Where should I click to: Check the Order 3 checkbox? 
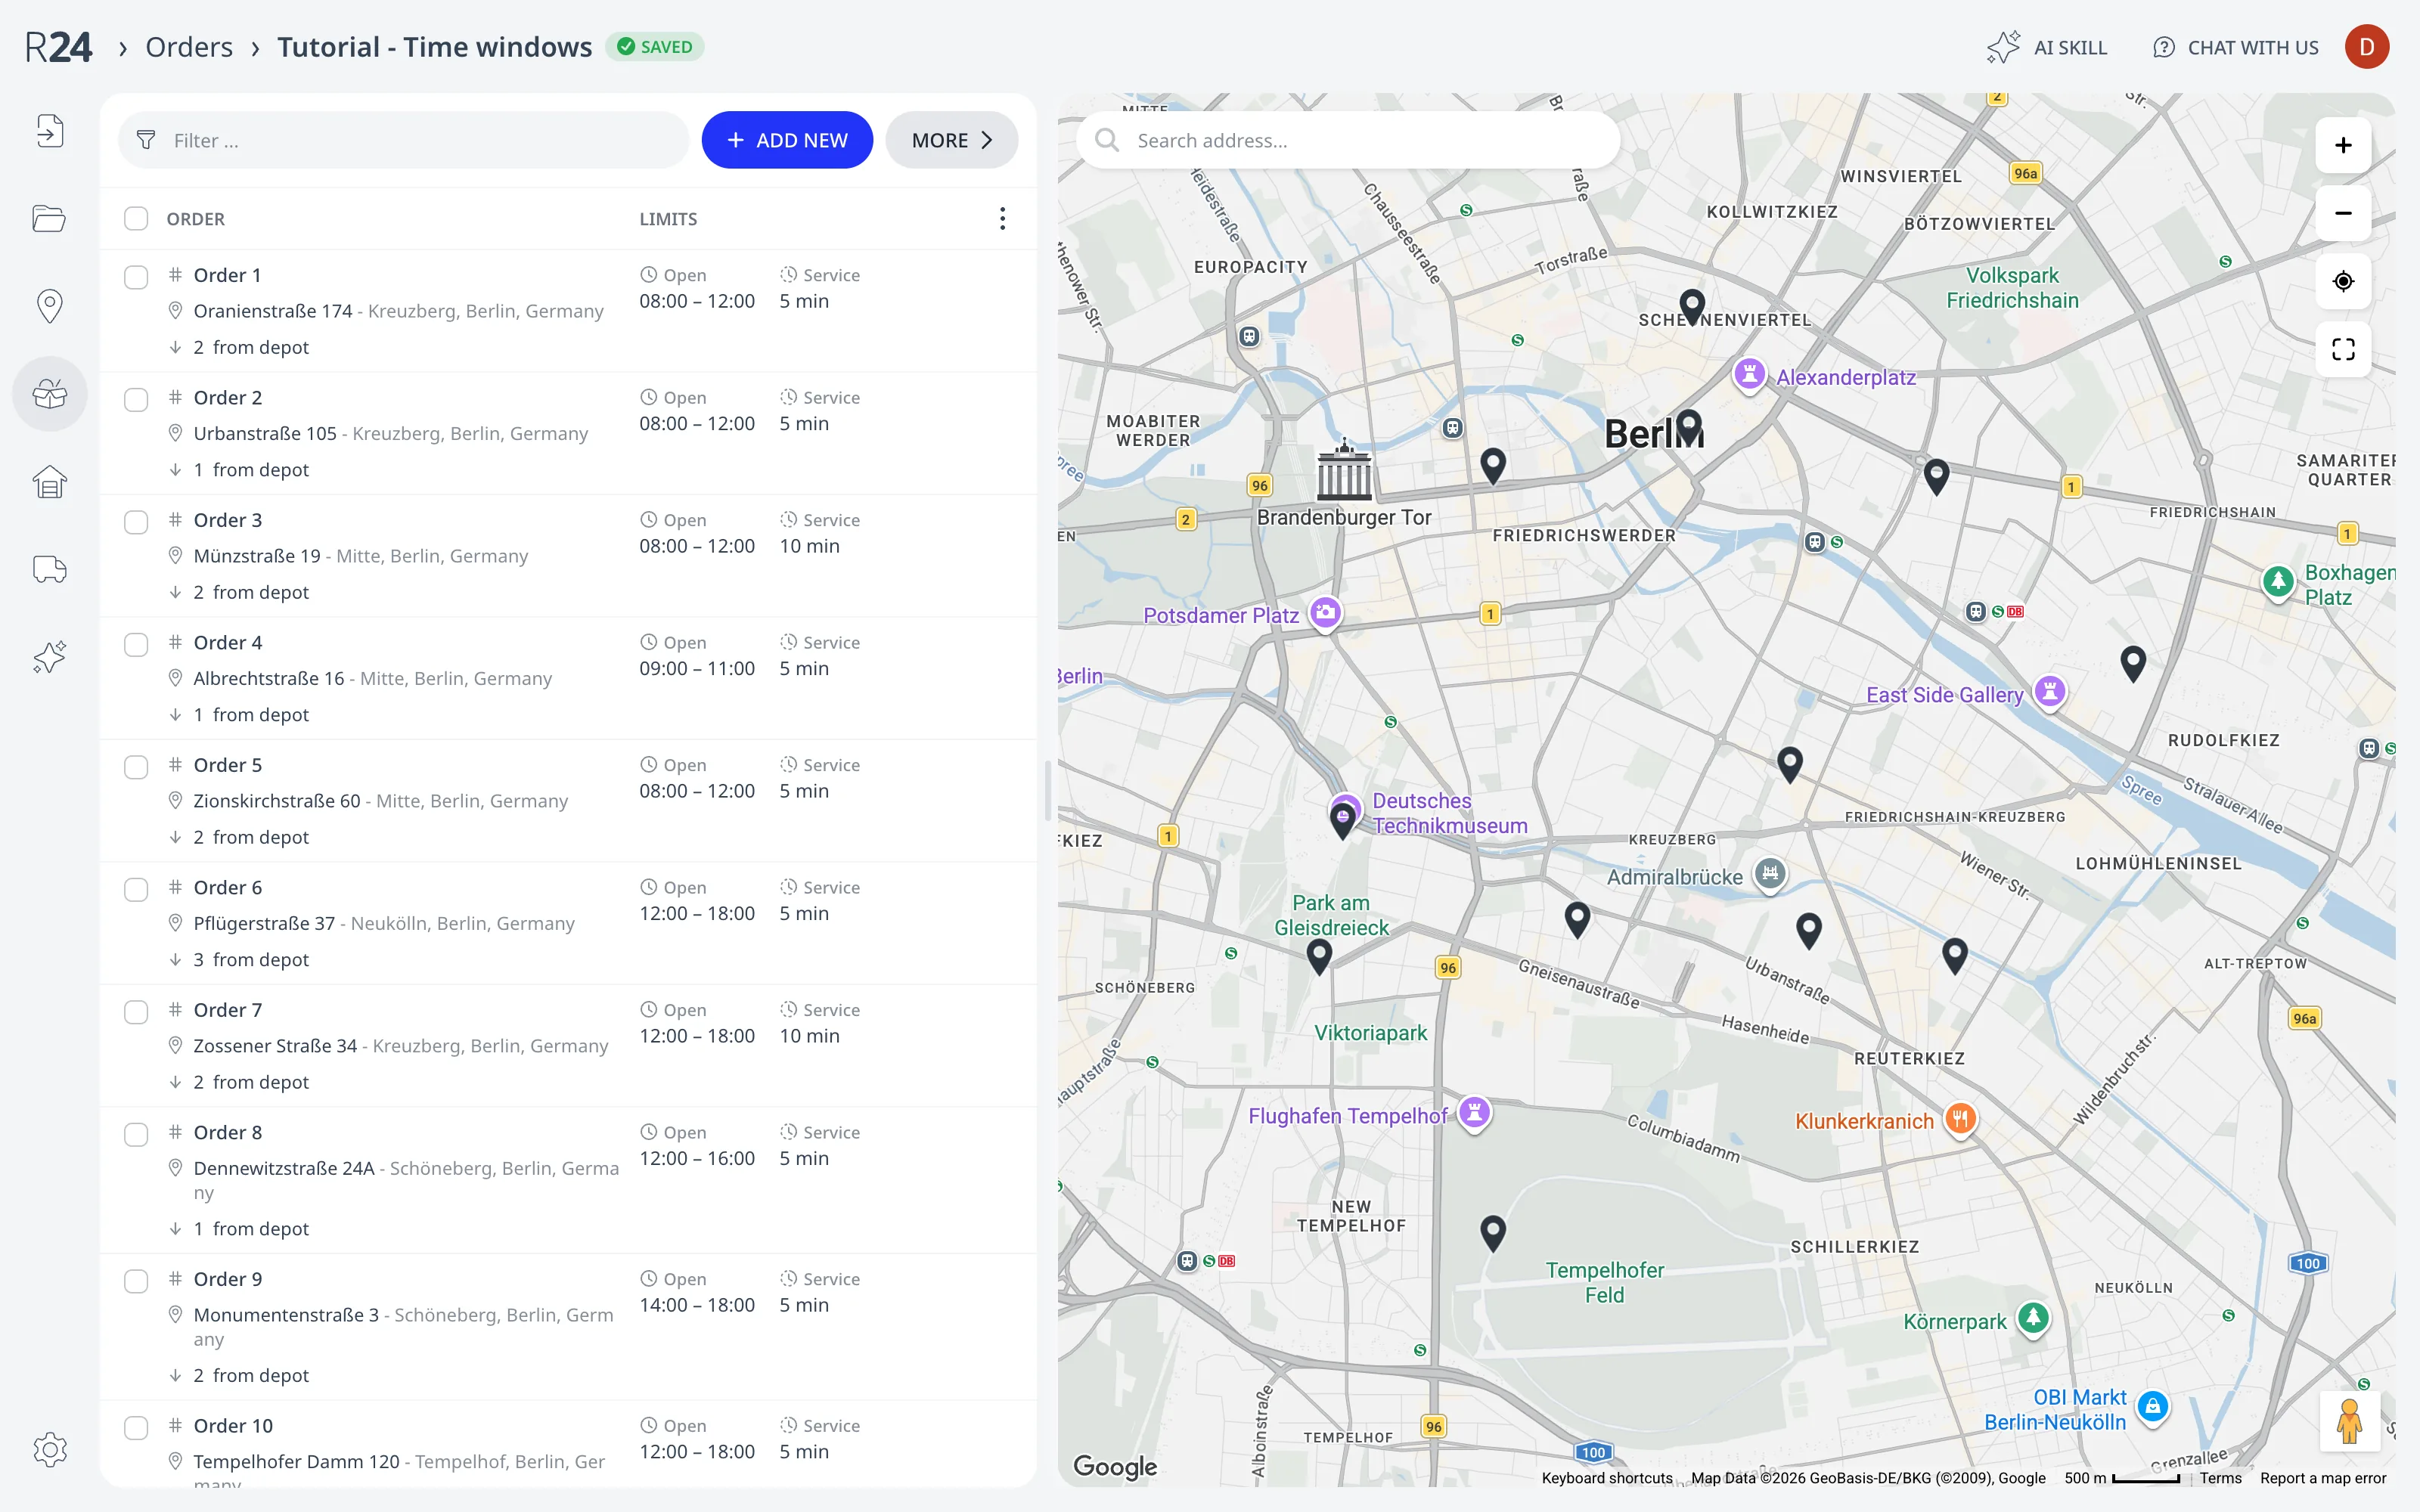click(136, 522)
